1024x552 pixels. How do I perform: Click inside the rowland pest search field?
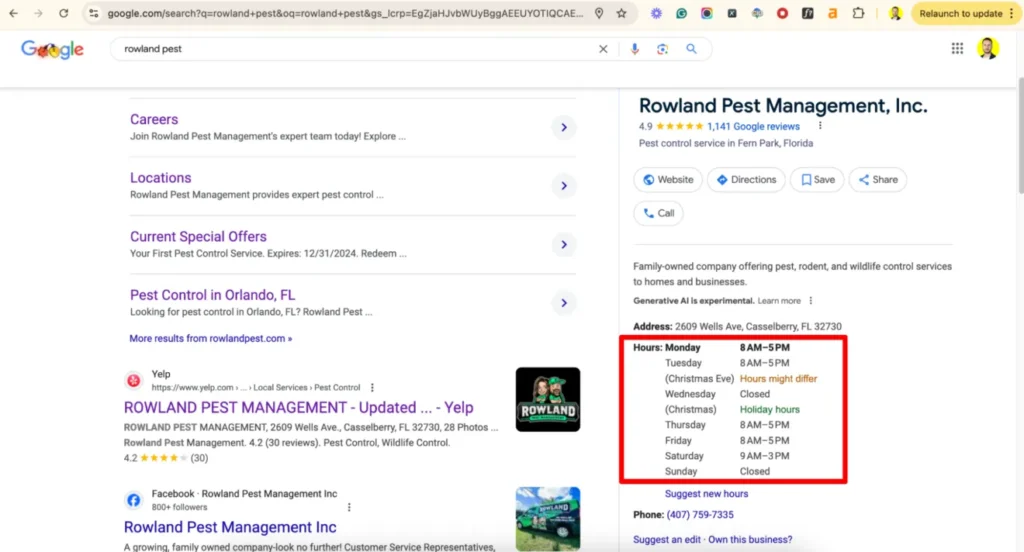[350, 49]
